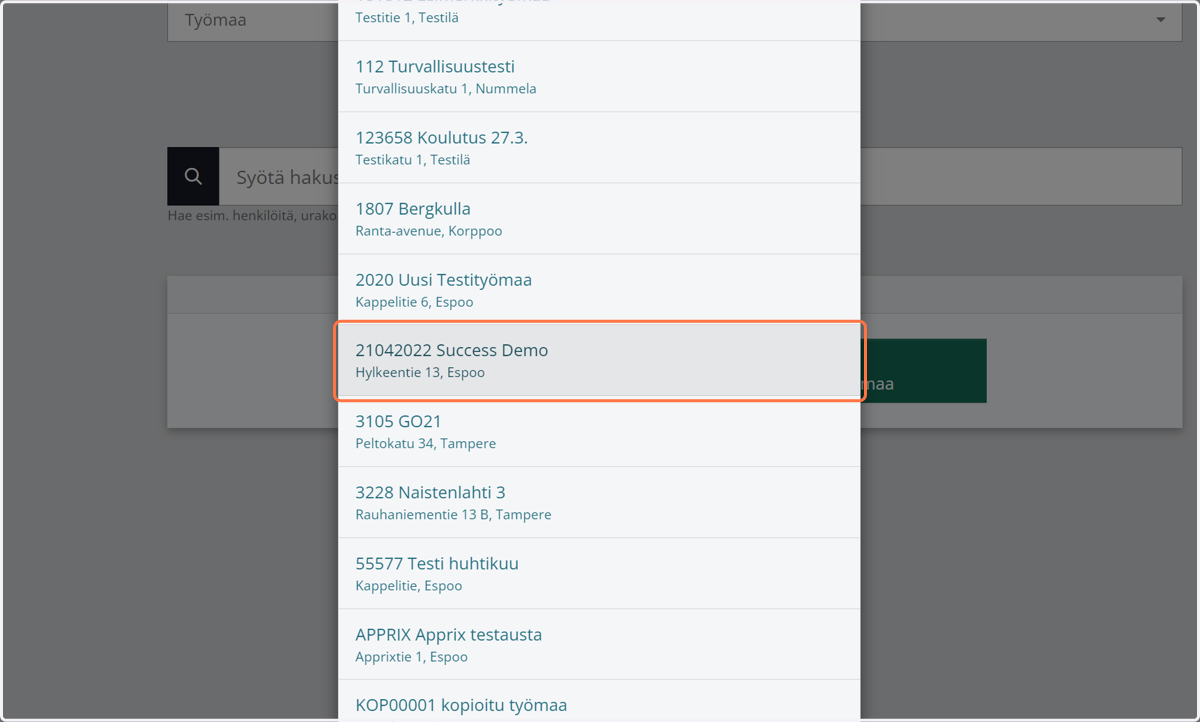The height and width of the screenshot is (722, 1200).
Task: Open the Työmaa dropdown arrow
Action: click(x=1161, y=20)
